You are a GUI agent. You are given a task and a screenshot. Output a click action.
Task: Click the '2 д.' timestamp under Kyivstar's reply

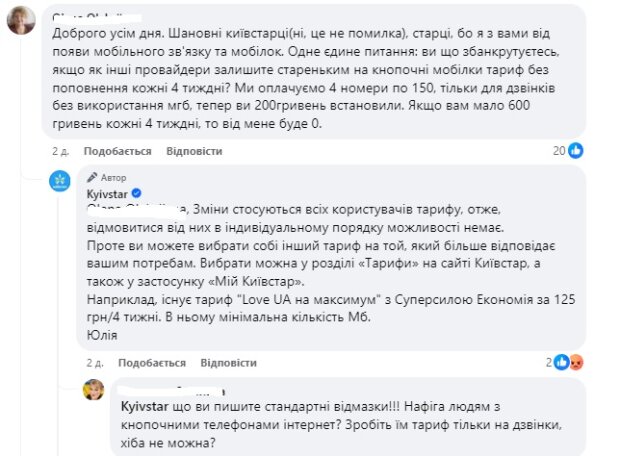(95, 361)
